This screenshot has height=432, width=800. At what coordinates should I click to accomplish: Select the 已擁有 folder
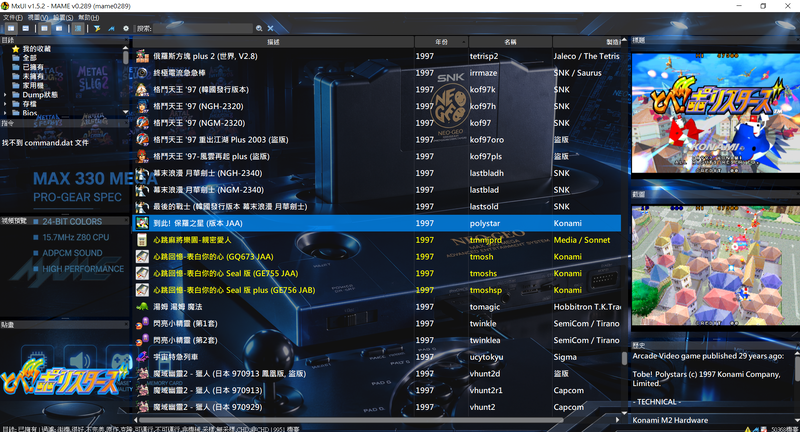point(29,67)
